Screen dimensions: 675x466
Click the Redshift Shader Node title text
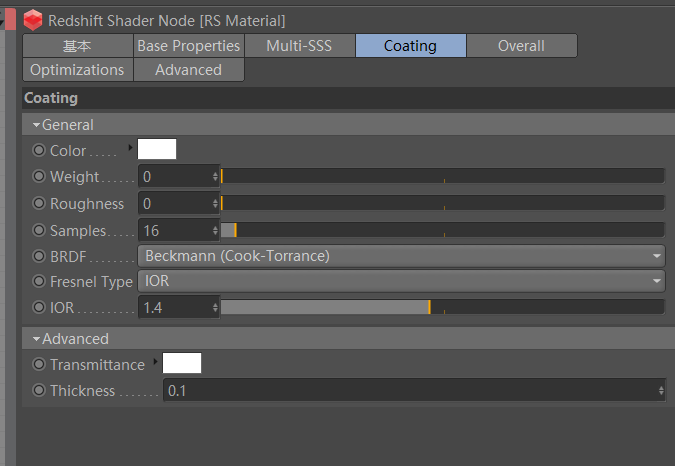pyautogui.click(x=167, y=21)
